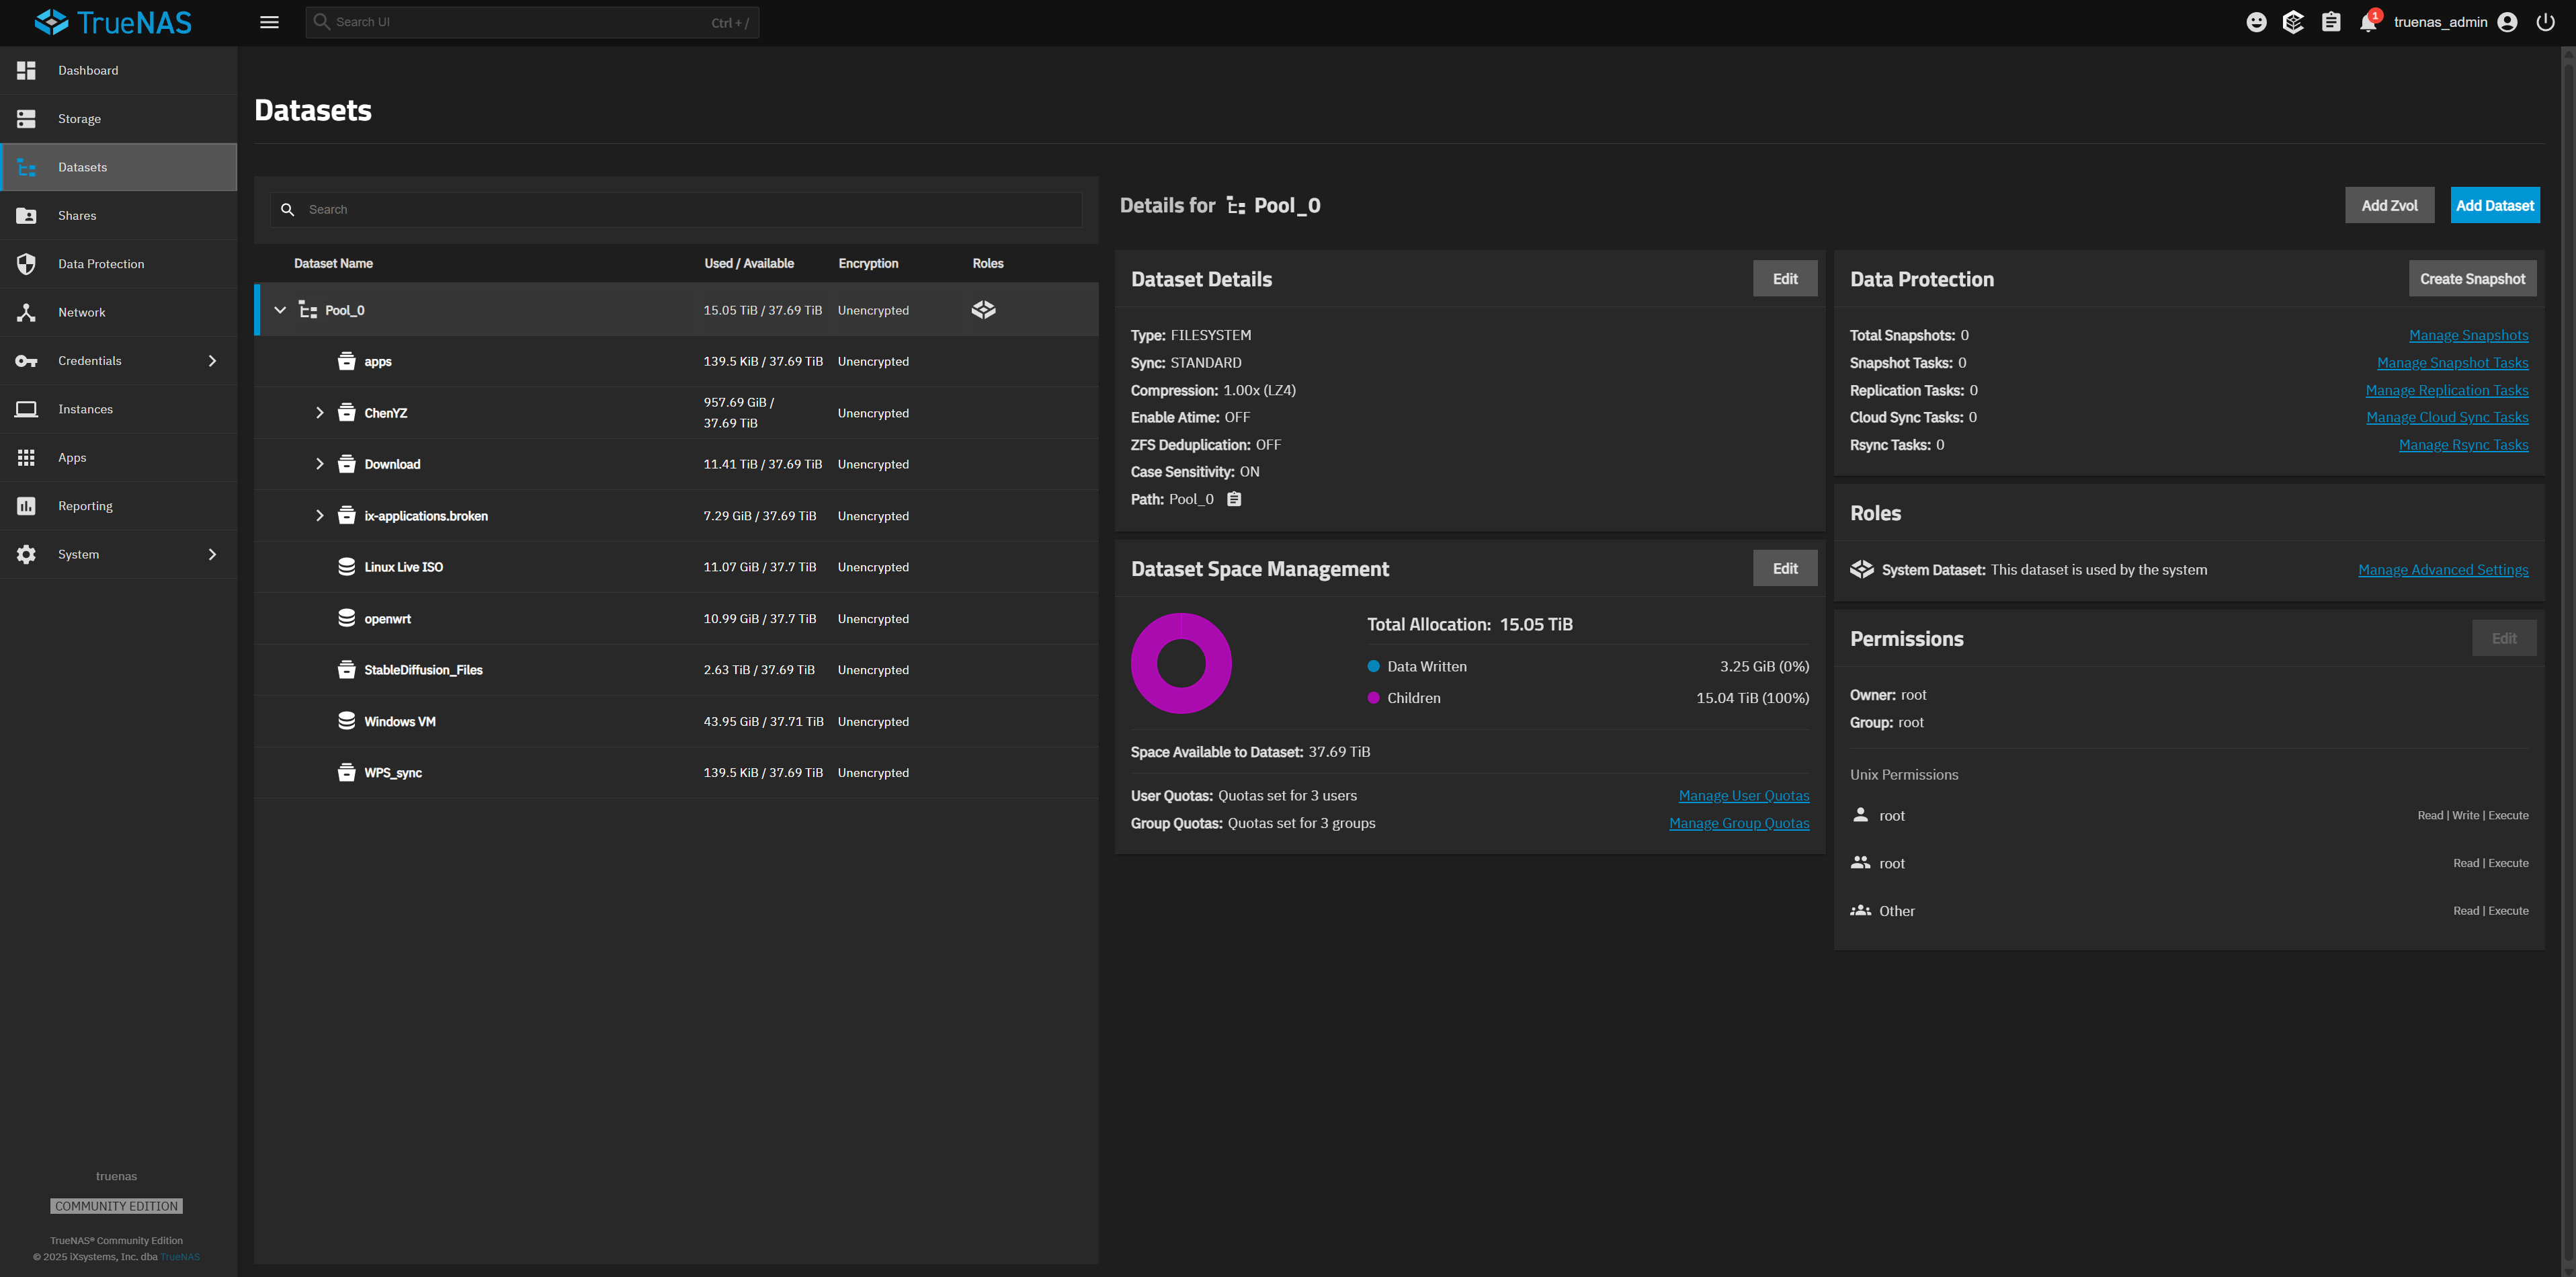Click the TrueNAS footer link
This screenshot has height=1277, width=2576.
pos(180,1257)
